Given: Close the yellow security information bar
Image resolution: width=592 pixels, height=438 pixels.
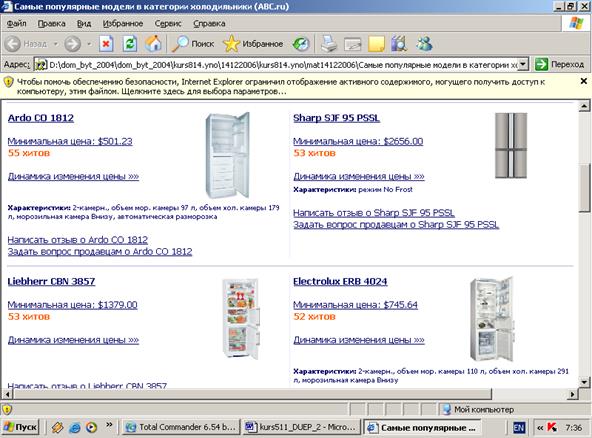Looking at the screenshot, I should point(583,81).
